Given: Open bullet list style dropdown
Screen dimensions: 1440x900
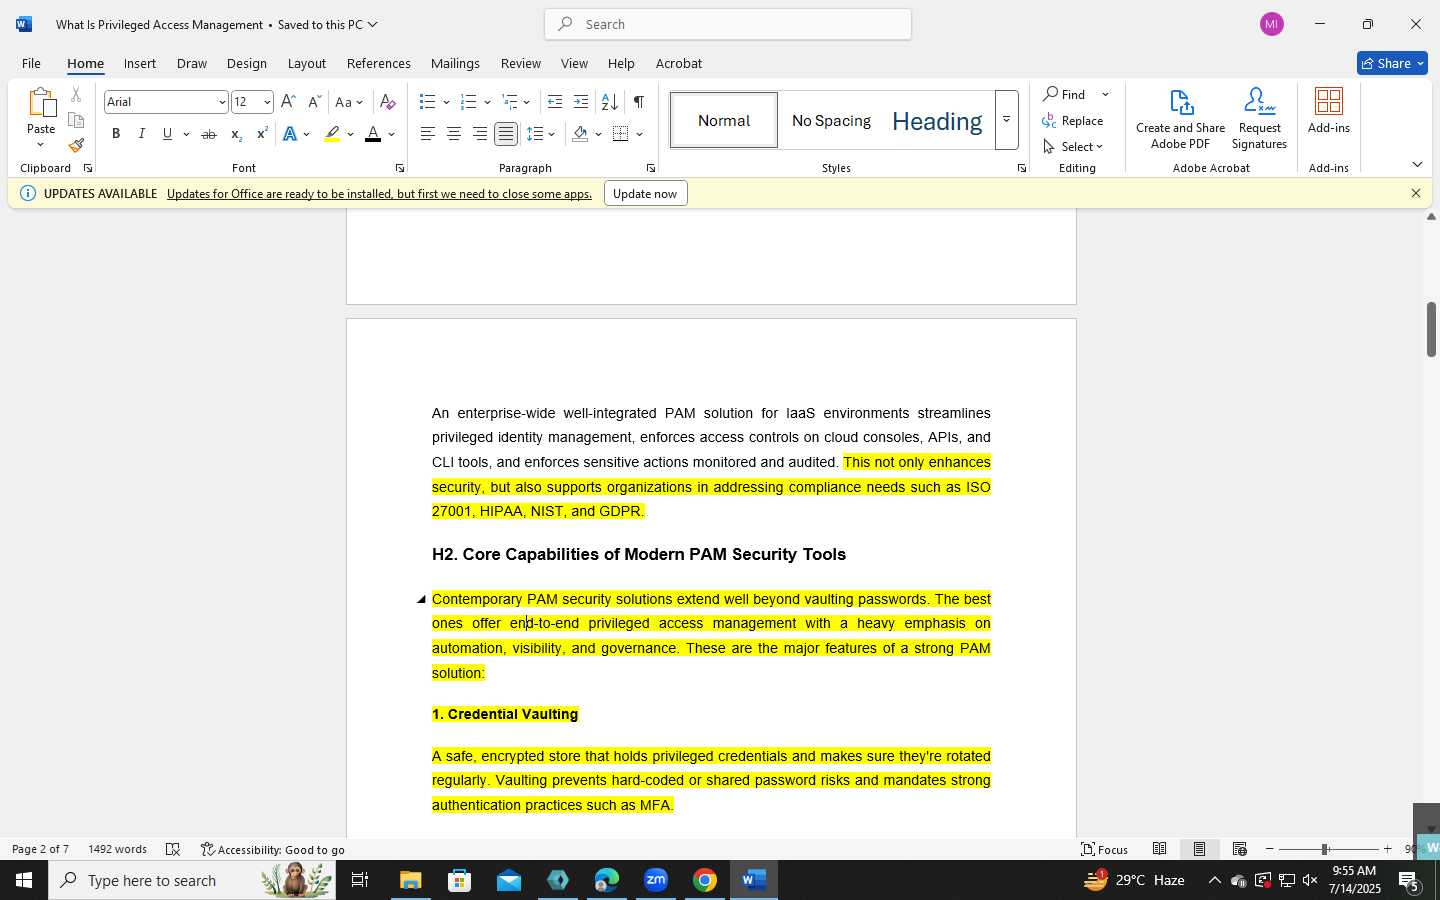Looking at the screenshot, I should point(446,102).
